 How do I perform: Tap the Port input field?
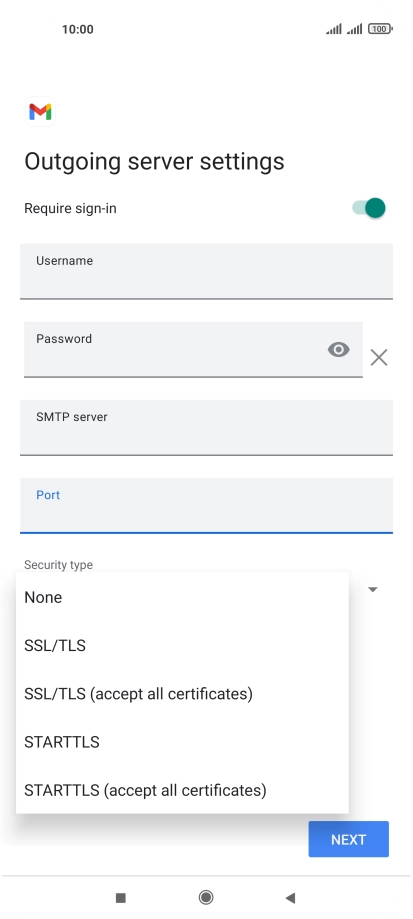pos(206,505)
